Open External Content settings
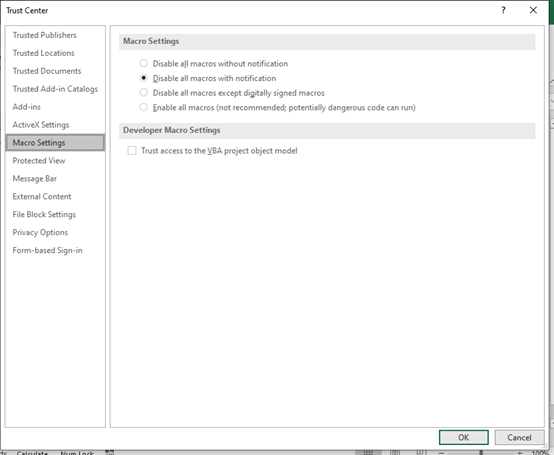The height and width of the screenshot is (455, 554). [x=42, y=196]
